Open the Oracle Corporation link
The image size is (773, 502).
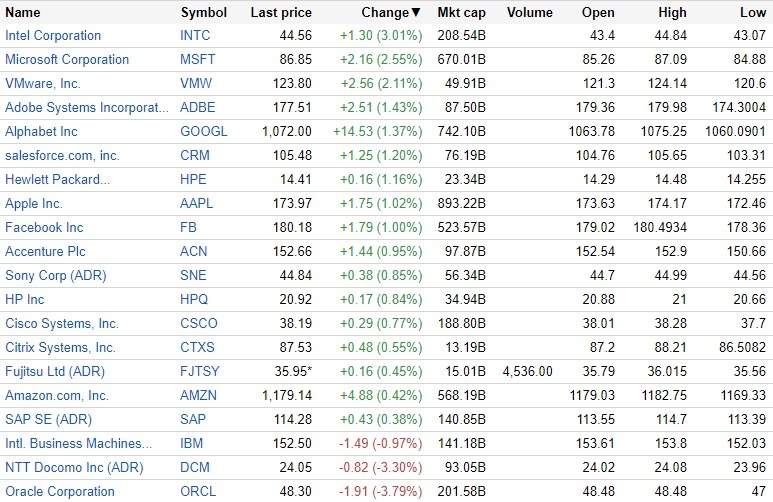pyautogui.click(x=60, y=492)
